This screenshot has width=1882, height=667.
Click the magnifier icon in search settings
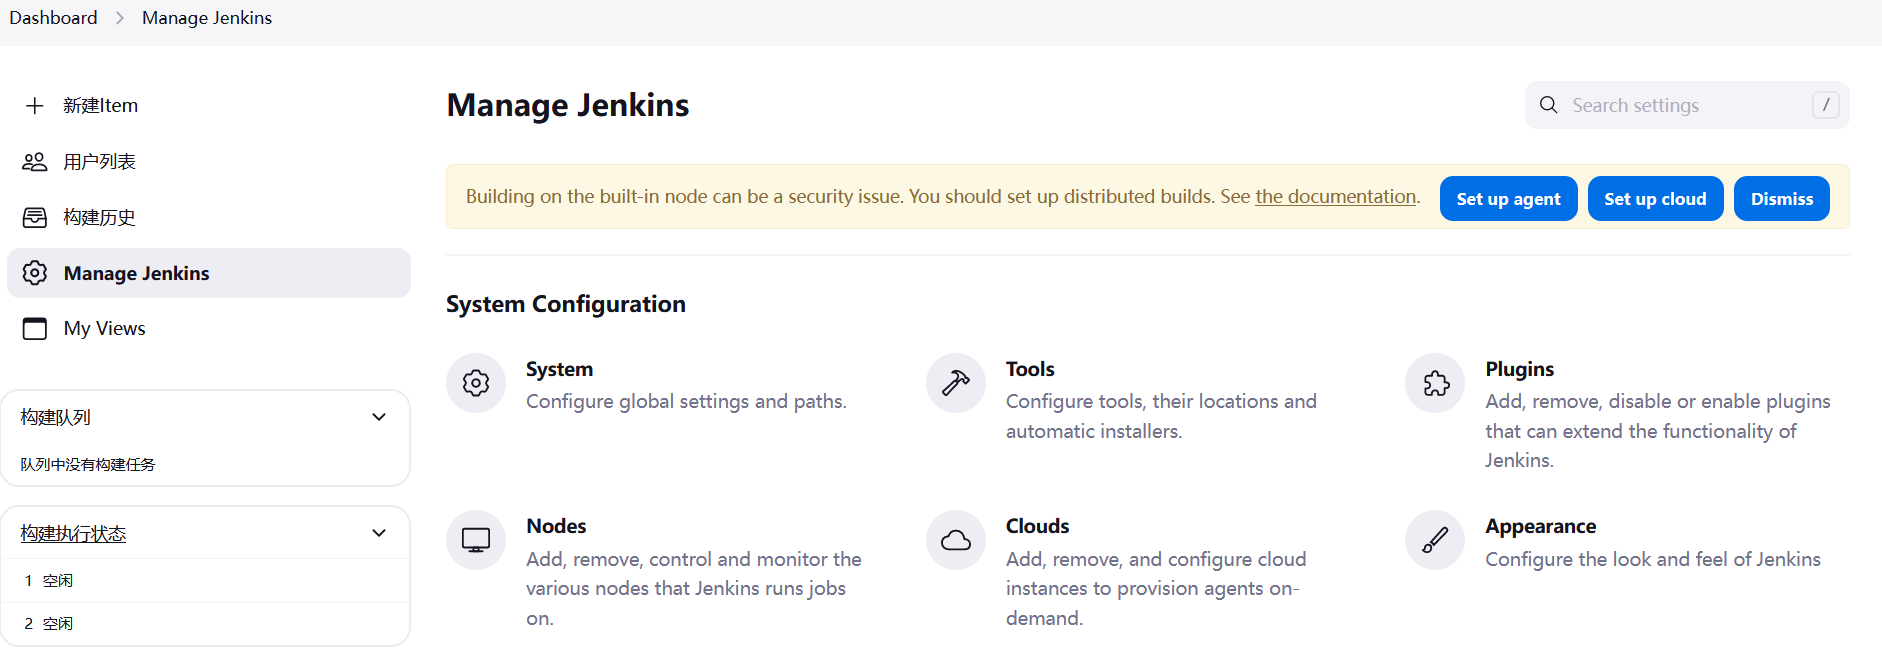click(1549, 105)
